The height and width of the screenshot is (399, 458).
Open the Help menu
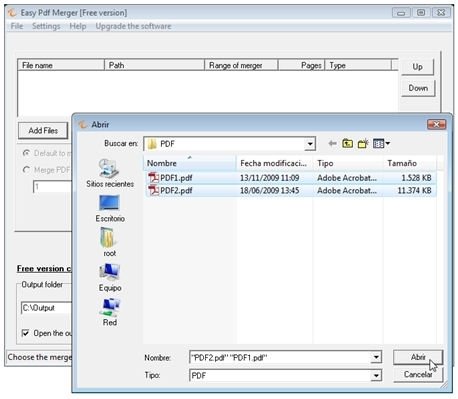point(78,26)
